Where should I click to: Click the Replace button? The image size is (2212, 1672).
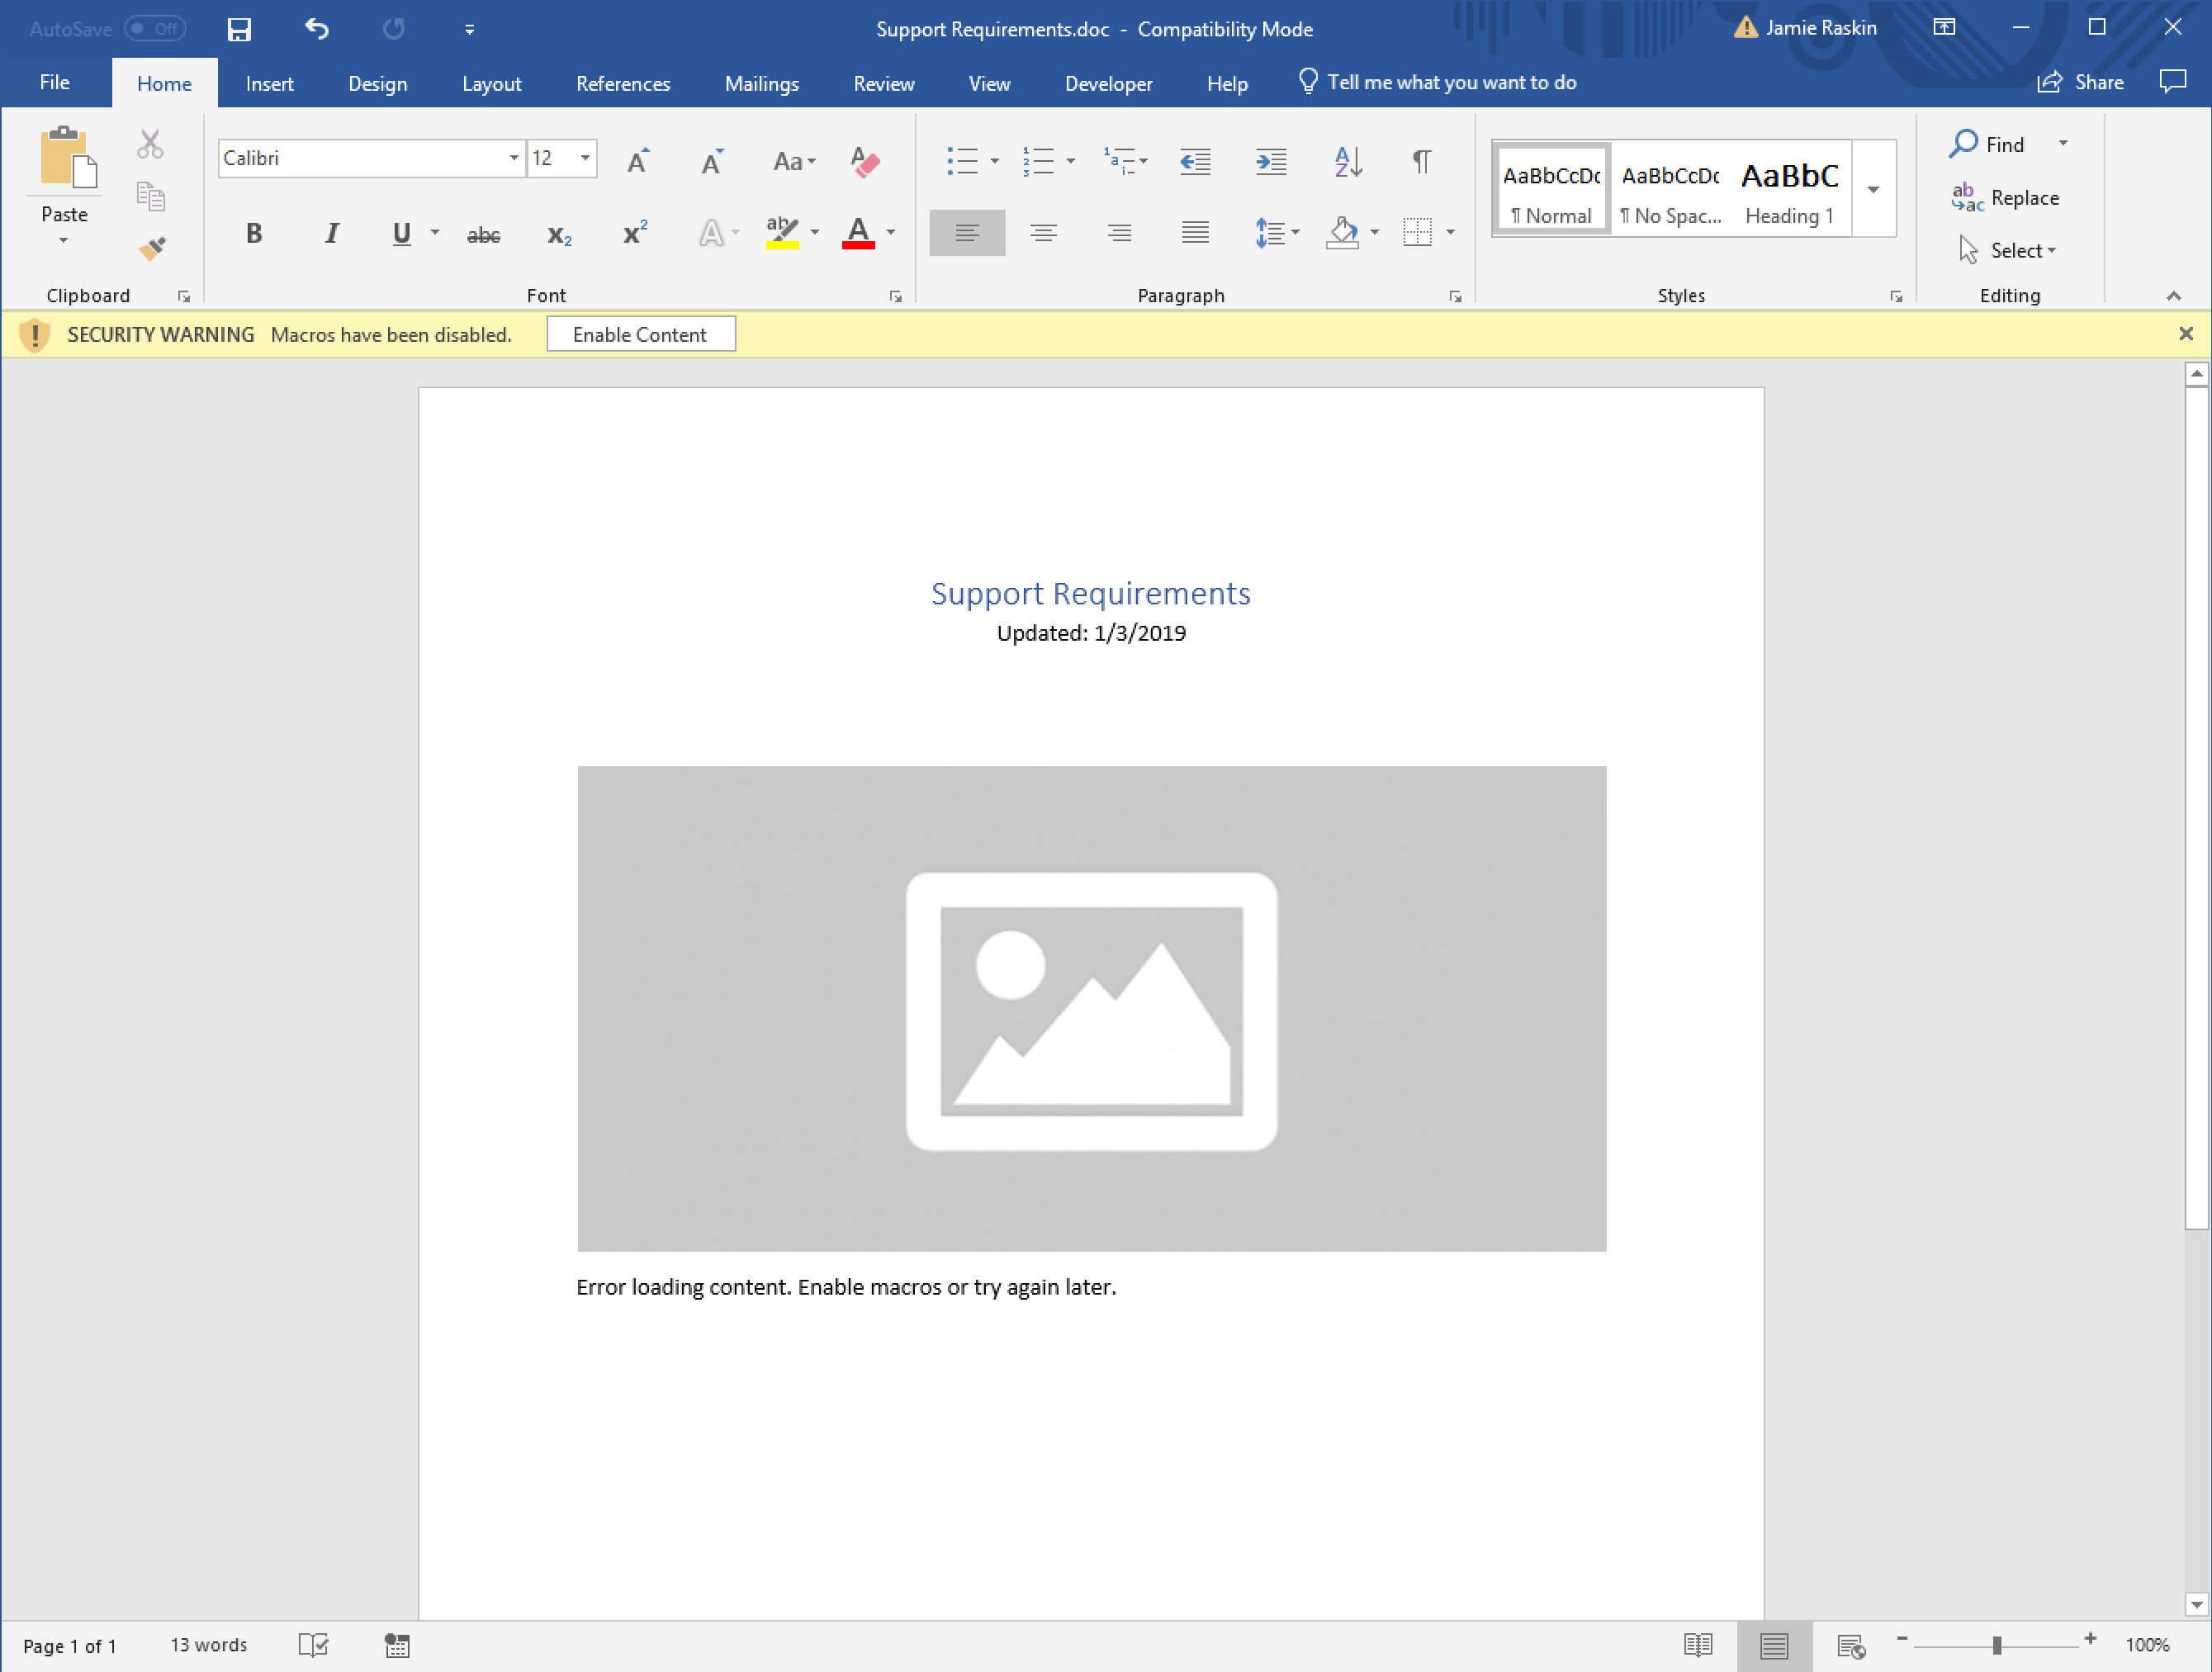tap(2006, 198)
